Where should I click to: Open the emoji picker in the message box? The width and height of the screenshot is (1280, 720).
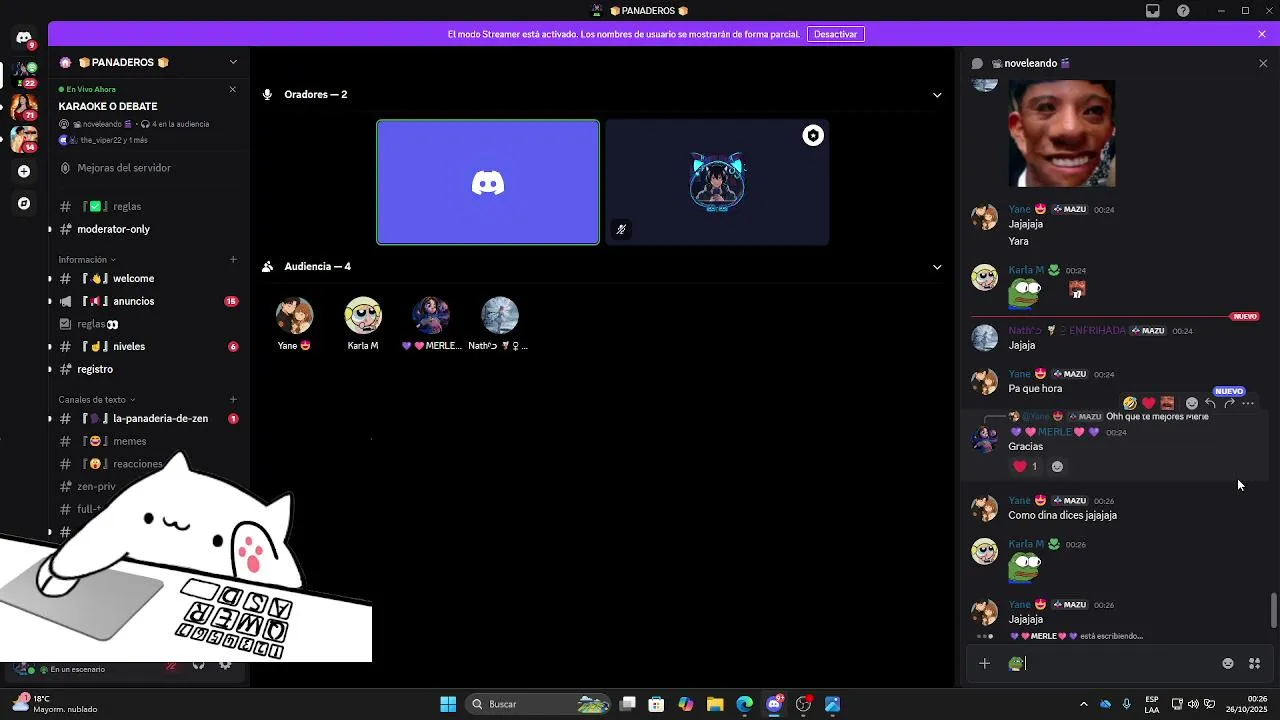[x=1228, y=663]
